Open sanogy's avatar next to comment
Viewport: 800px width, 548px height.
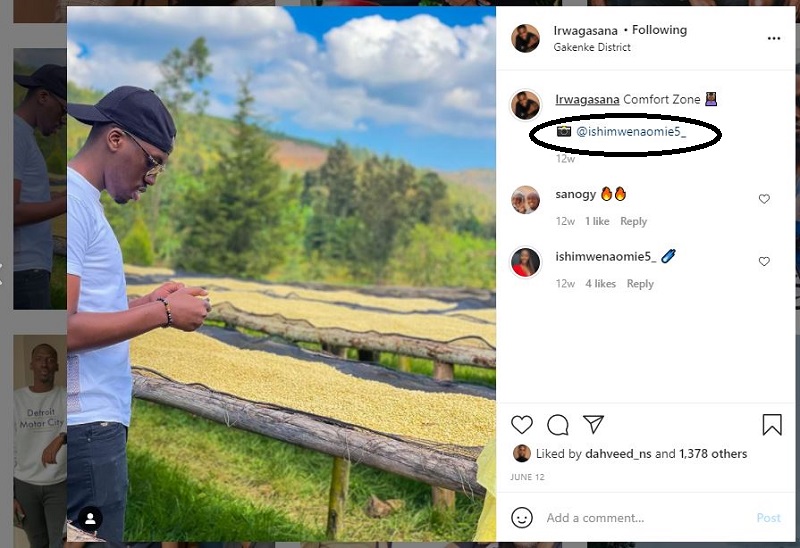click(x=526, y=200)
